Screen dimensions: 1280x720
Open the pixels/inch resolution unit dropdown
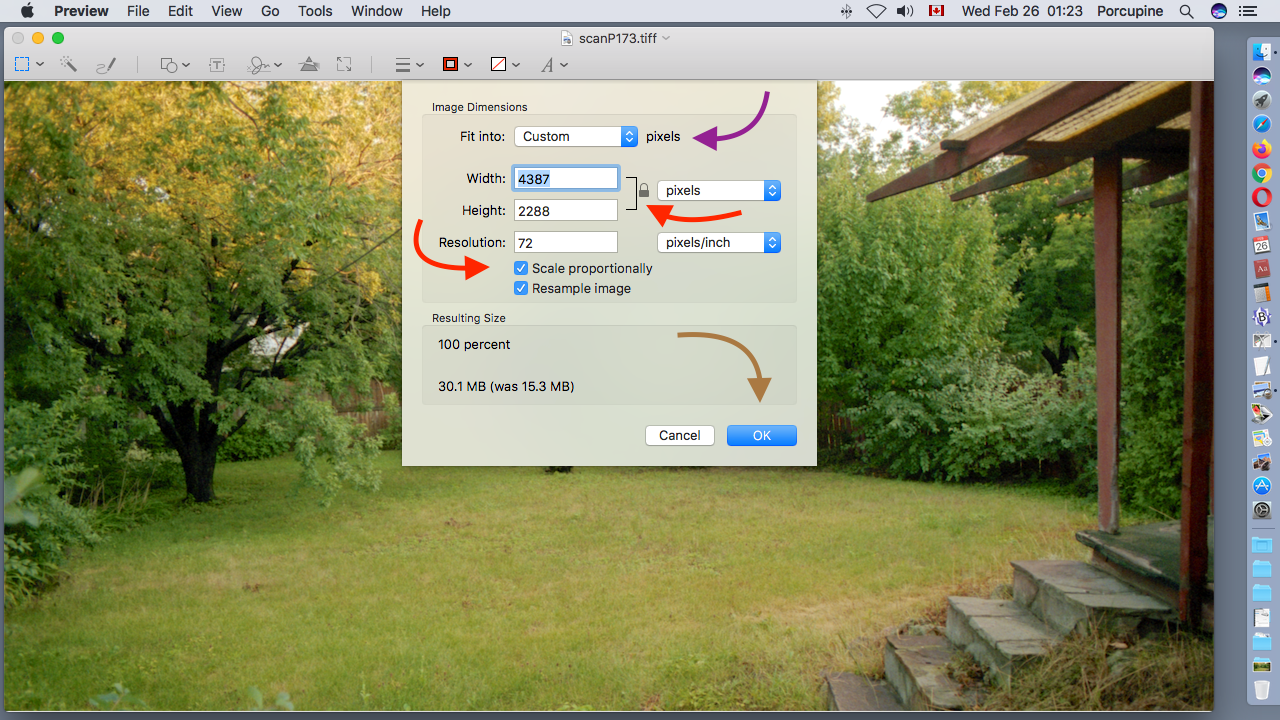(719, 242)
